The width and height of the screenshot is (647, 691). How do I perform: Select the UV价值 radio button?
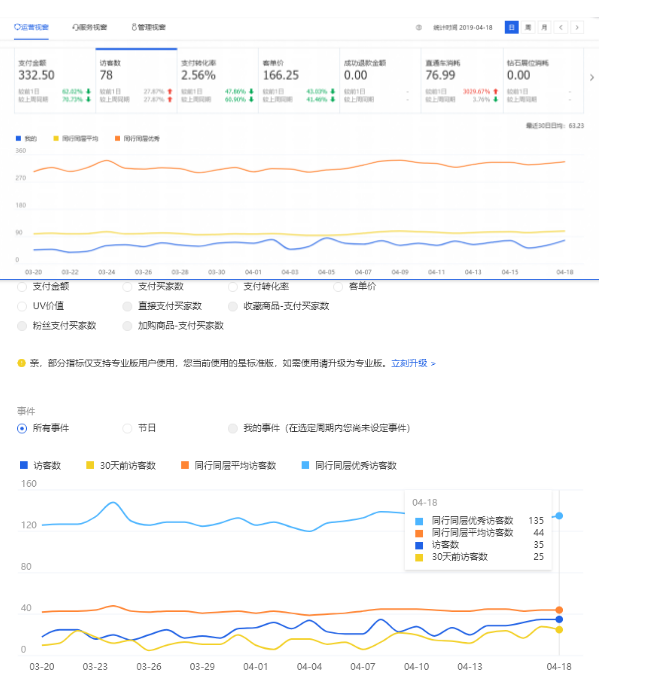coord(22,306)
